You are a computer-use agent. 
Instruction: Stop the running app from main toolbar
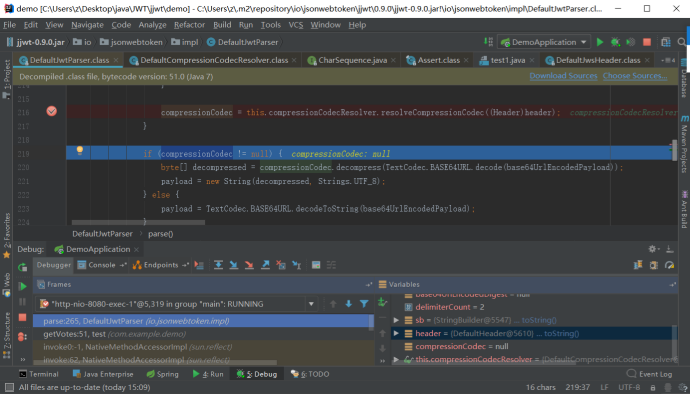click(646, 42)
